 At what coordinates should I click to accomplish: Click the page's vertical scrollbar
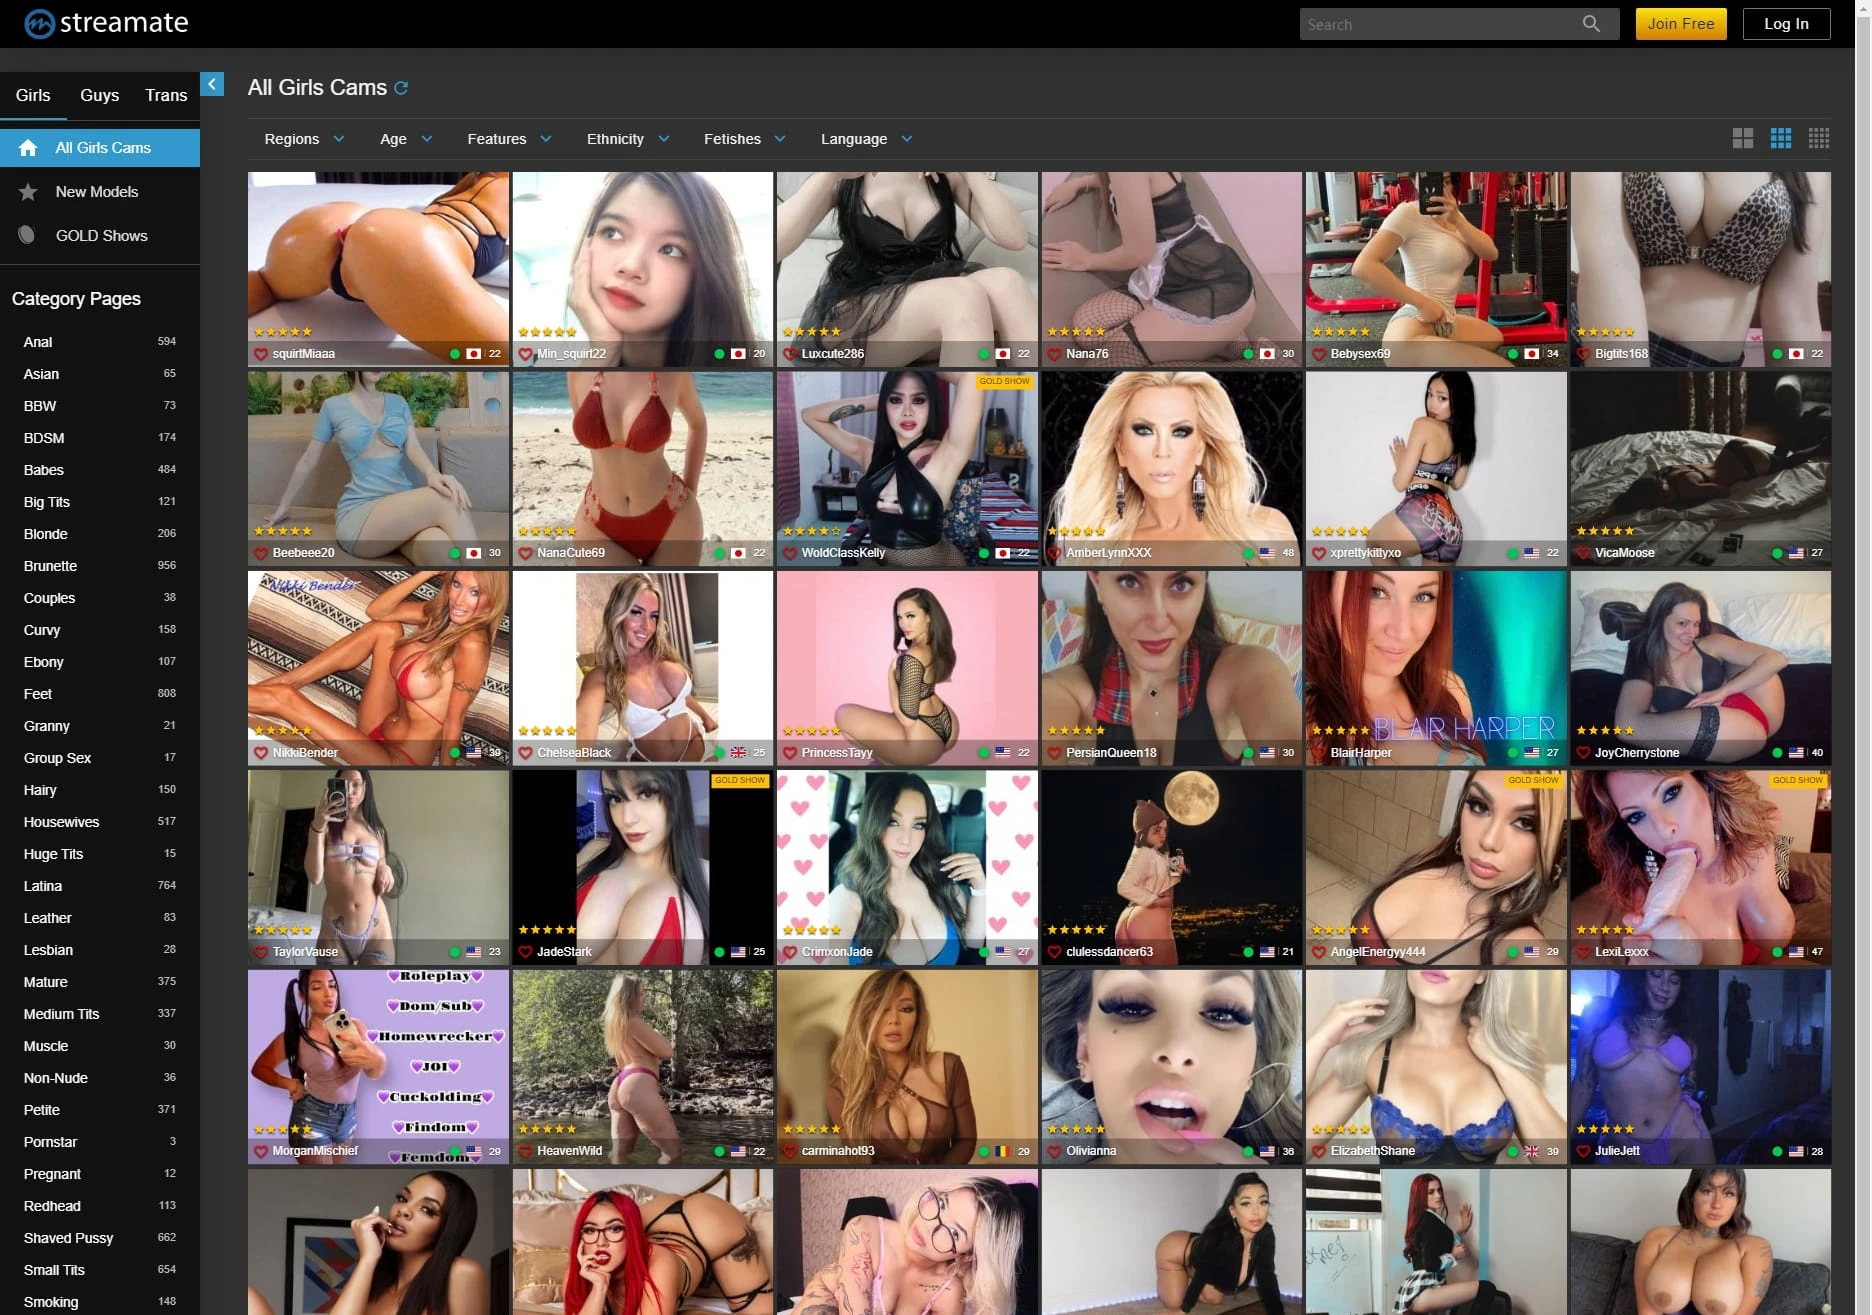[x=1863, y=600]
